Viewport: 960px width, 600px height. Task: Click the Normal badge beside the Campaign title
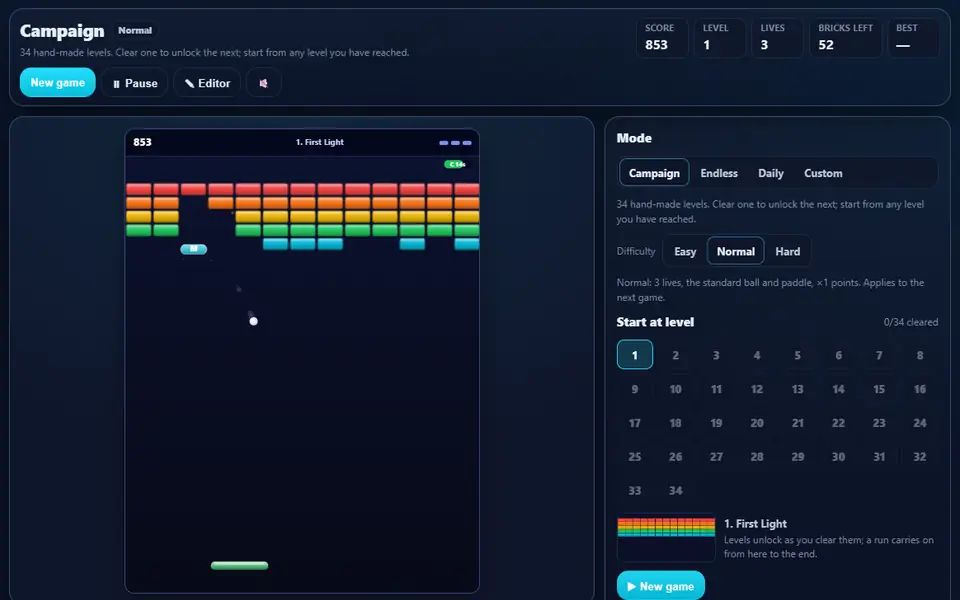135,30
